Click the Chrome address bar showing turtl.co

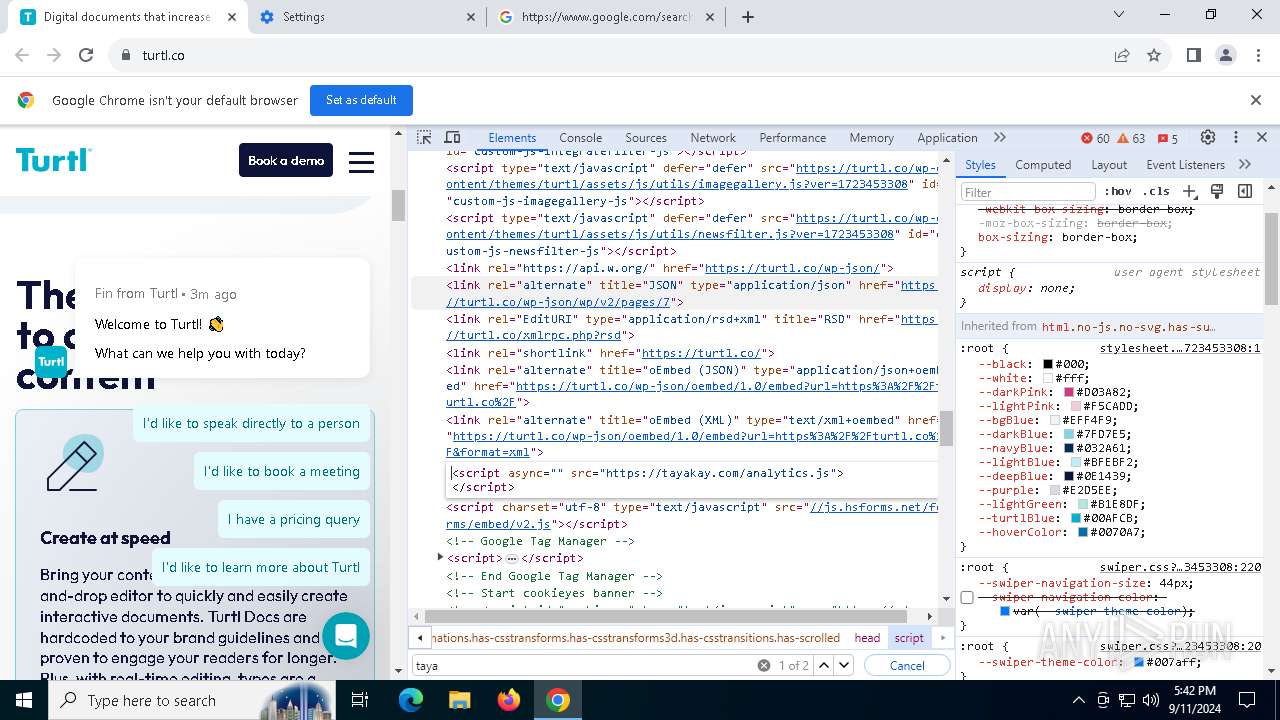[x=610, y=56]
